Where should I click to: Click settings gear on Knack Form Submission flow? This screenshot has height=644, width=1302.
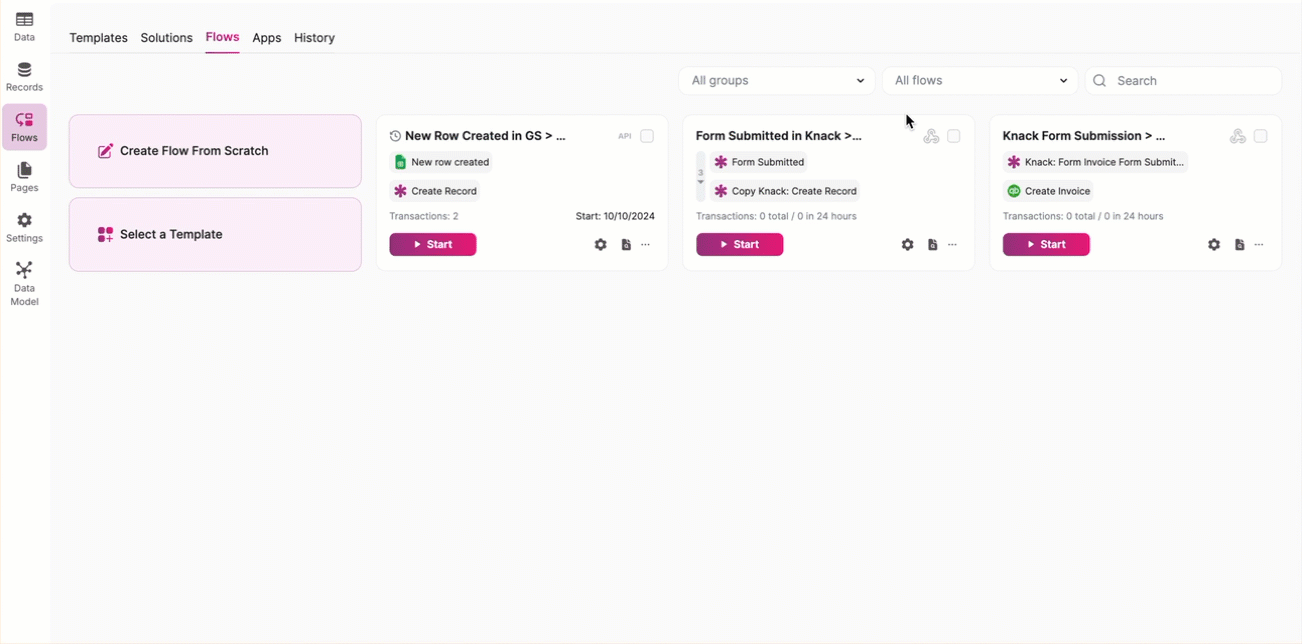(x=1213, y=245)
